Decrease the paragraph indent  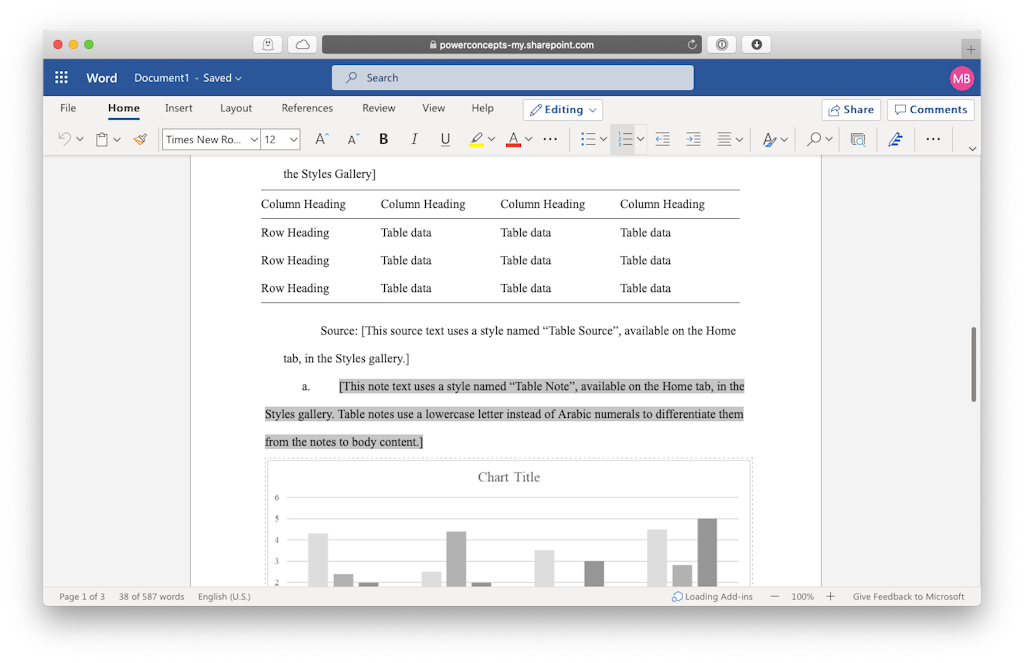662,139
